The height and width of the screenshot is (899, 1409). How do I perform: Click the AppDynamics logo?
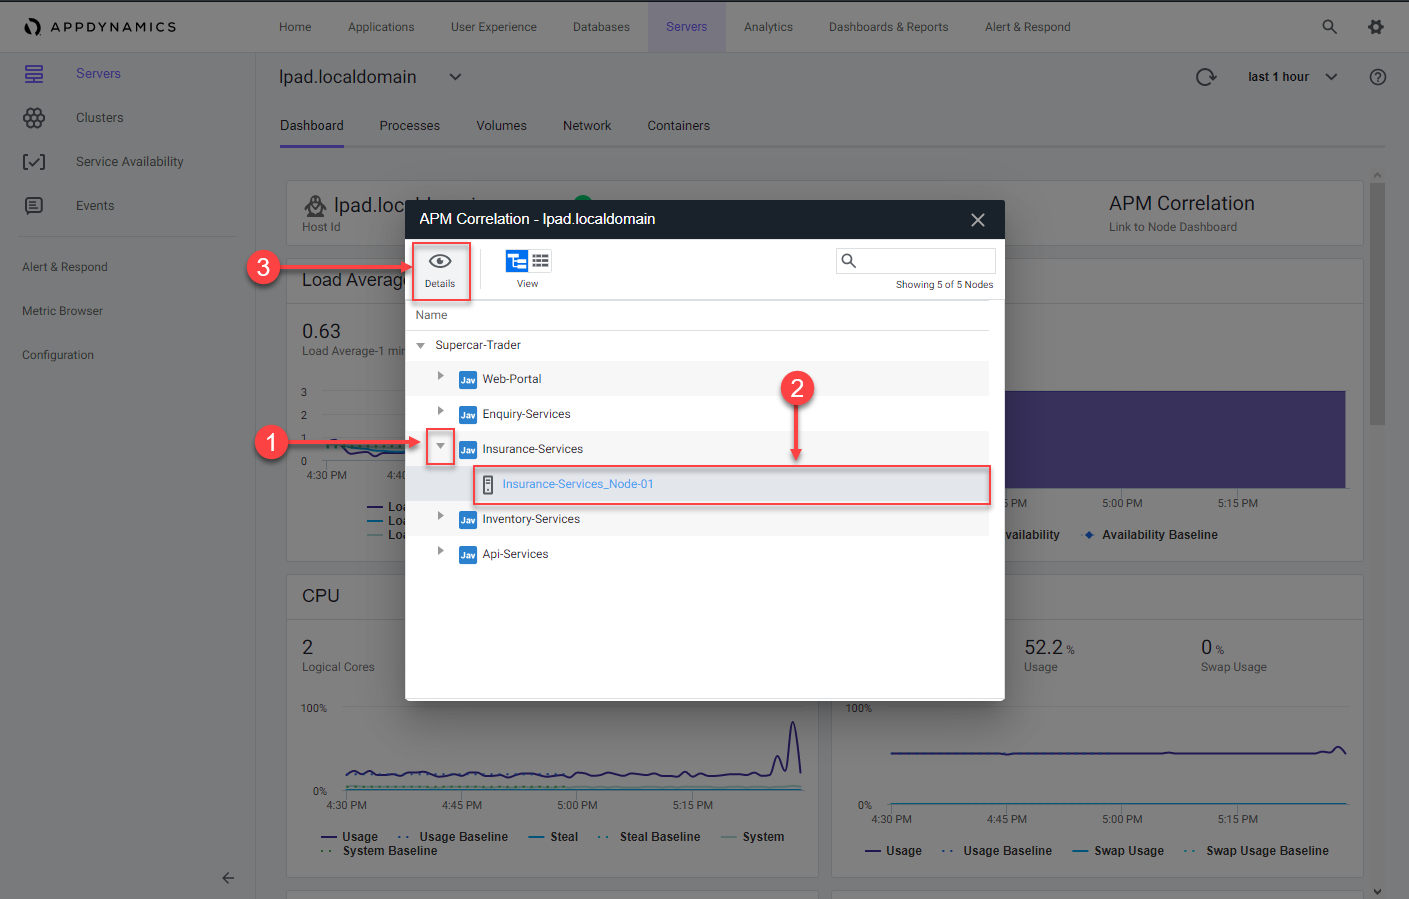[100, 27]
